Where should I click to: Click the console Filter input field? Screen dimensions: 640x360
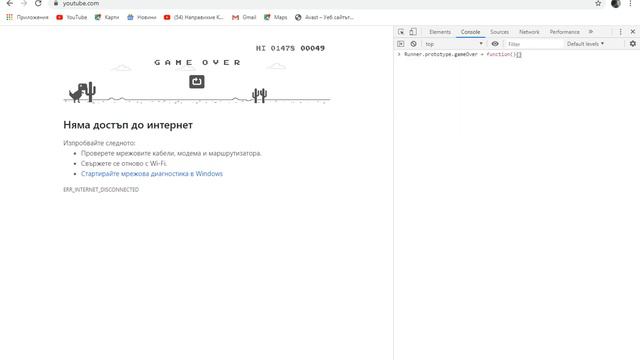(534, 44)
